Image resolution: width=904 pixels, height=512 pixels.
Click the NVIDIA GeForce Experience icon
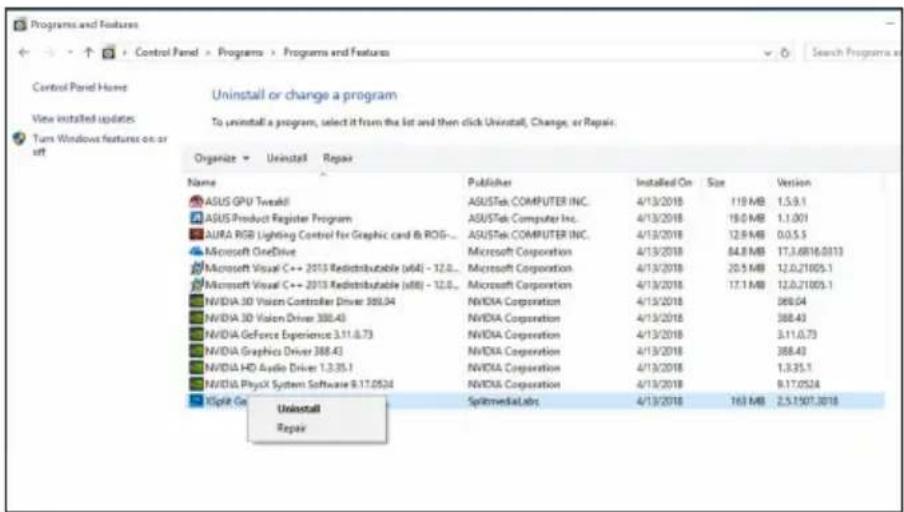click(x=197, y=335)
